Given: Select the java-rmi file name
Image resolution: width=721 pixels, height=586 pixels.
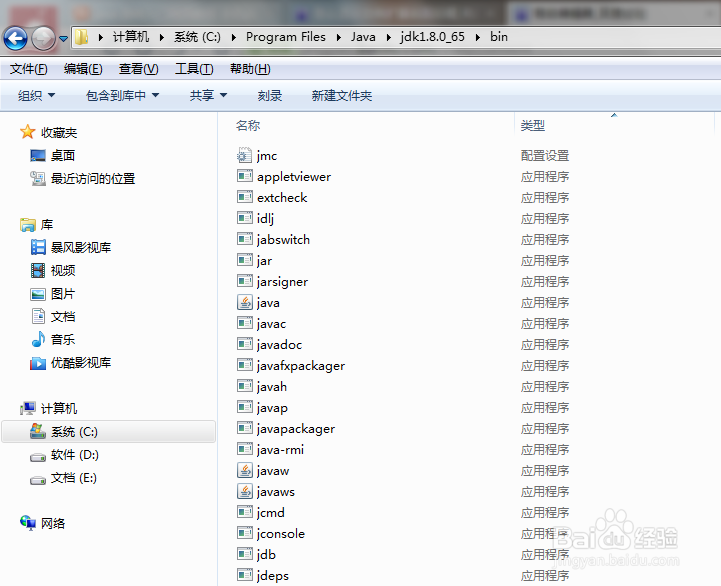Looking at the screenshot, I should tap(280, 450).
